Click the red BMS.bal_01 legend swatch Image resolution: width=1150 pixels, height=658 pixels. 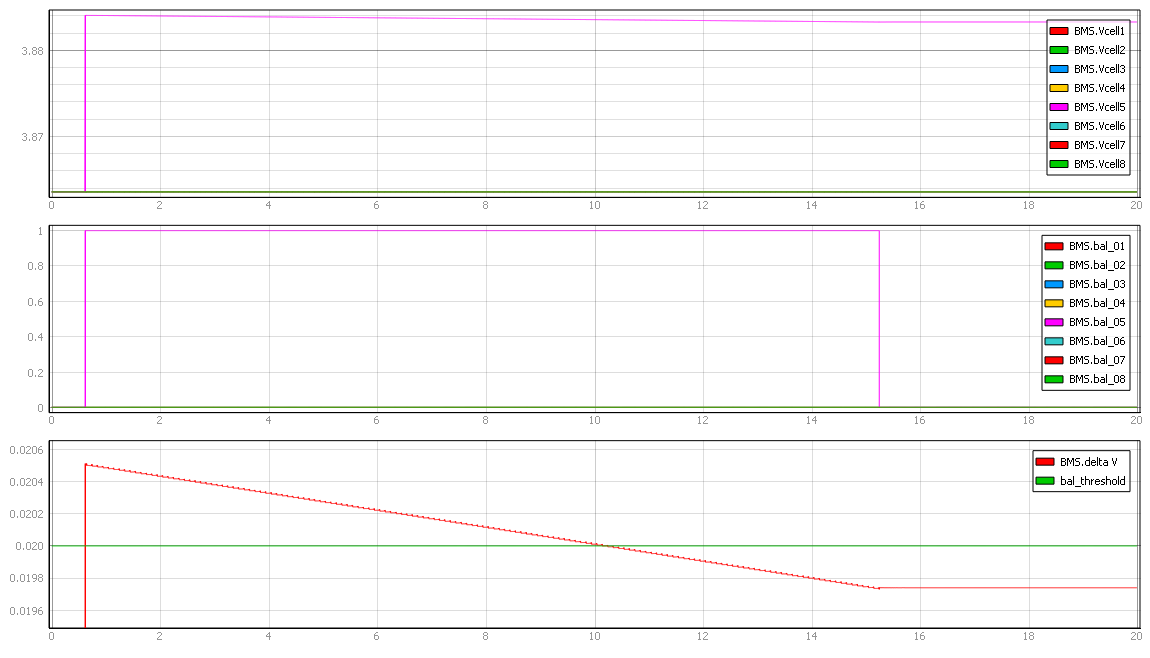click(1054, 246)
